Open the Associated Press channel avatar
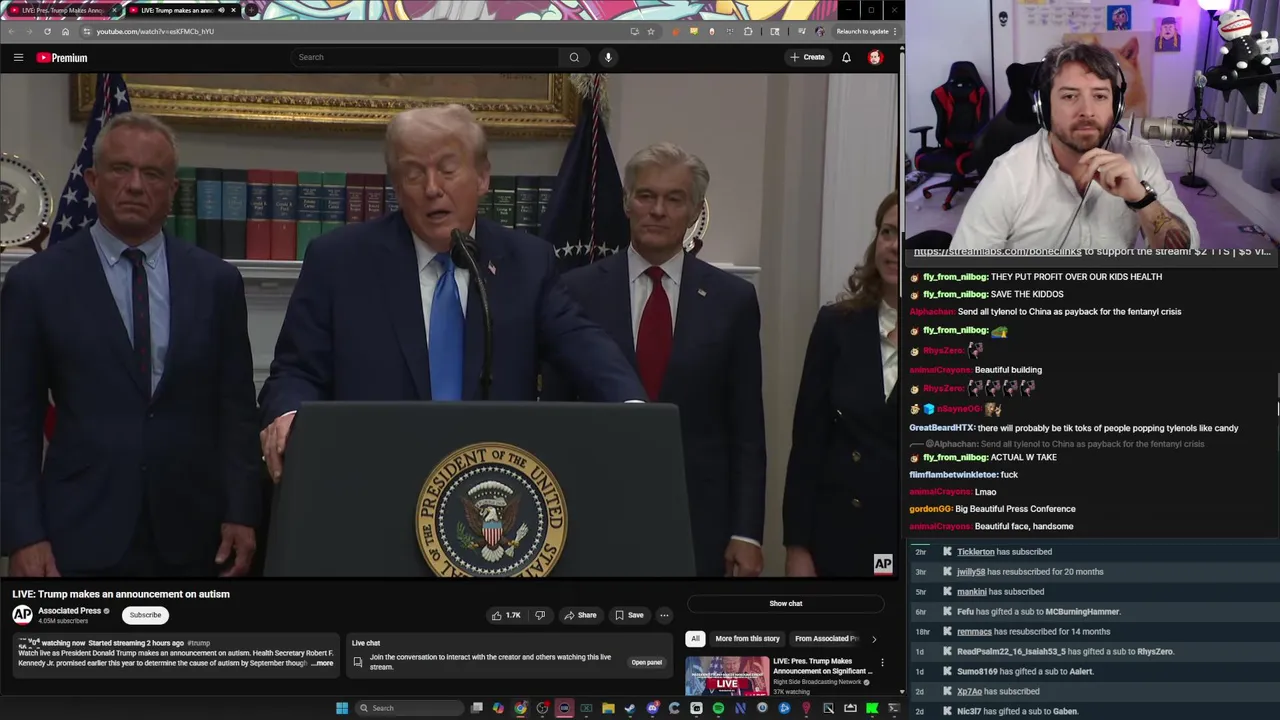Image resolution: width=1280 pixels, height=720 pixels. [x=22, y=615]
